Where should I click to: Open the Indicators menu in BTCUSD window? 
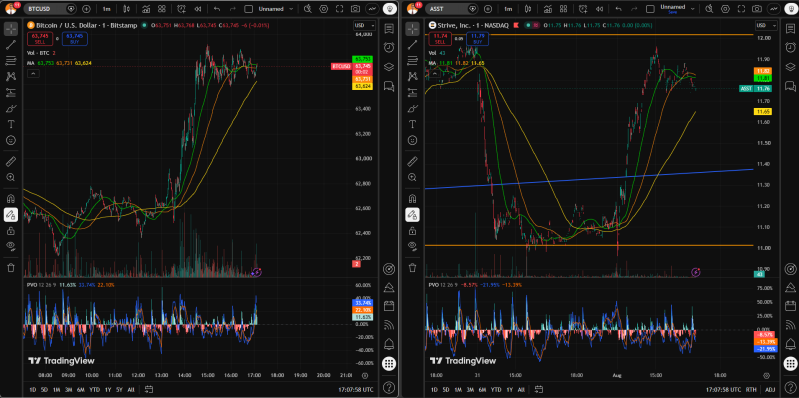coord(146,9)
